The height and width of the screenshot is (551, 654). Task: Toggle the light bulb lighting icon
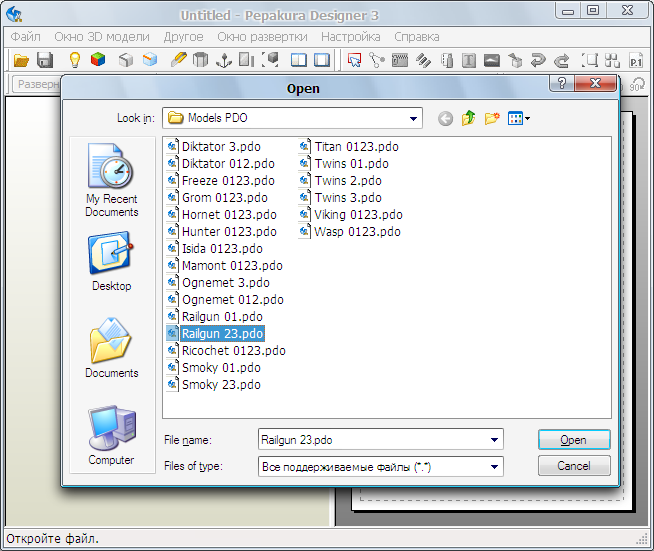[75, 60]
